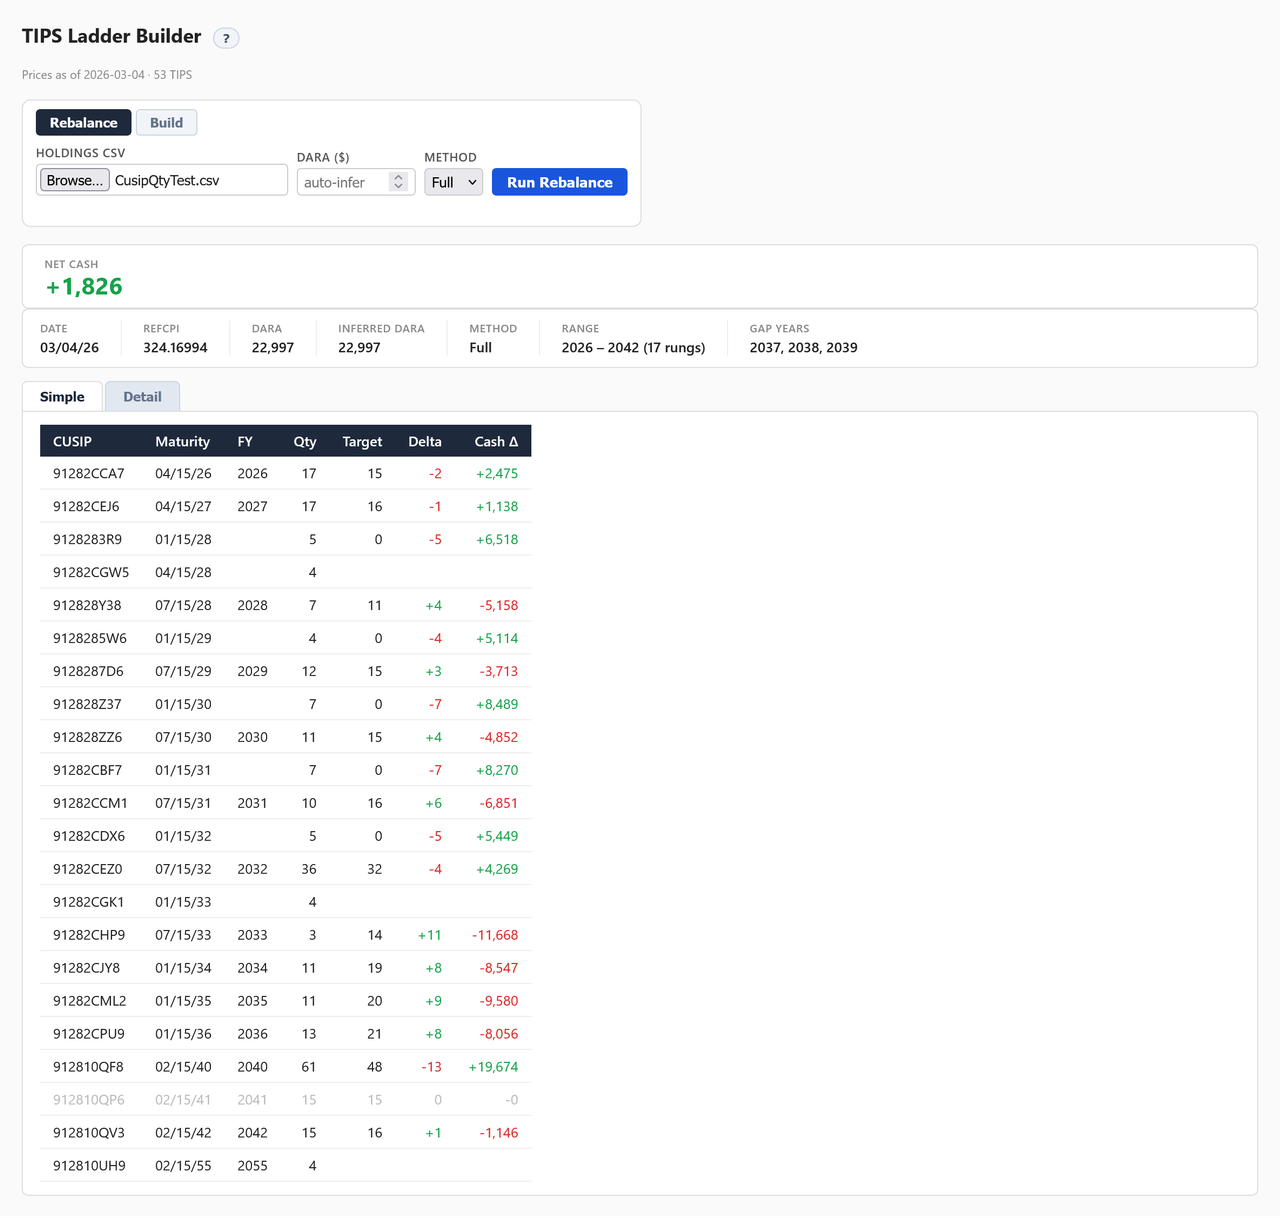Switch to Build mode
Viewport: 1280px width, 1218px height.
166,123
